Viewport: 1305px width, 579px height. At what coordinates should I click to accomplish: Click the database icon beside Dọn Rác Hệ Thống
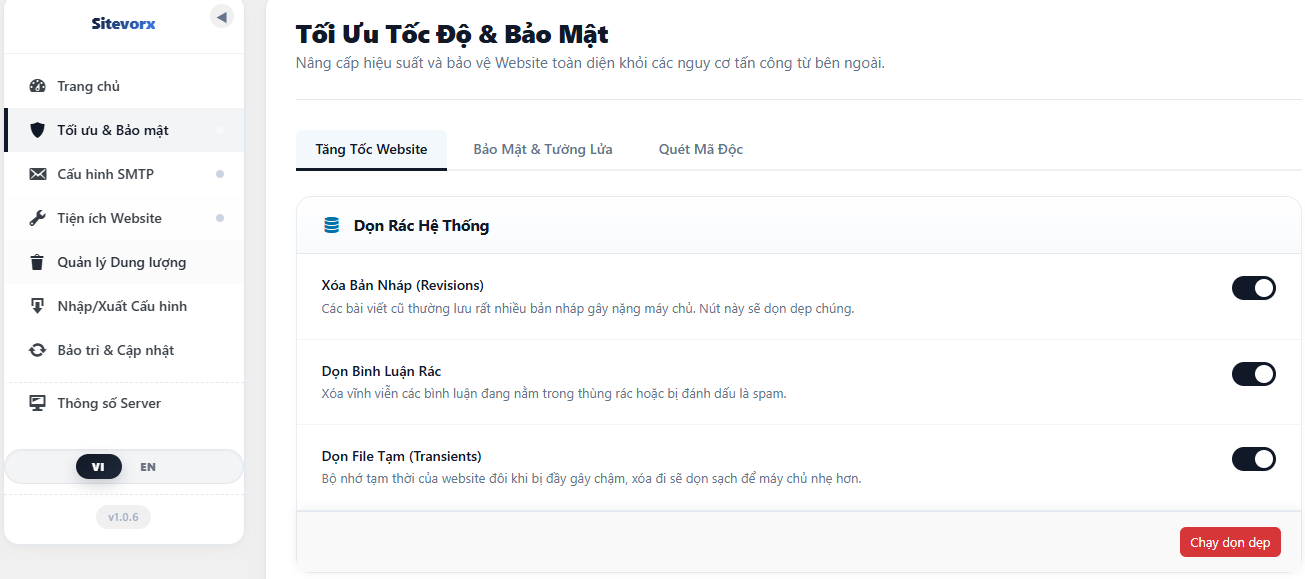tap(331, 226)
